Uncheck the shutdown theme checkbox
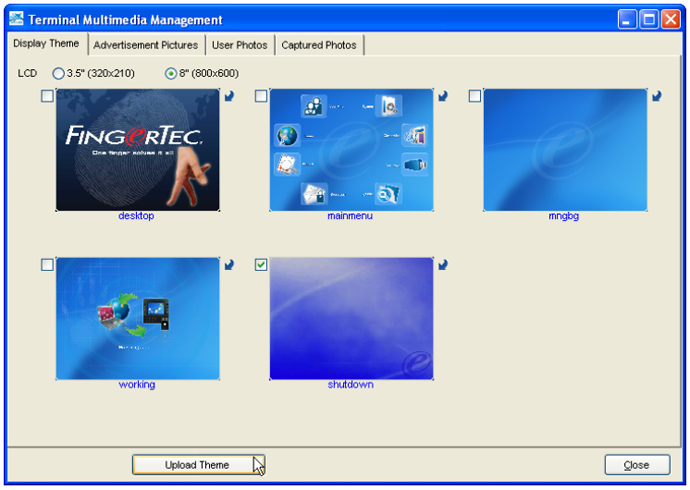Screen dimensions: 690x490 [261, 265]
